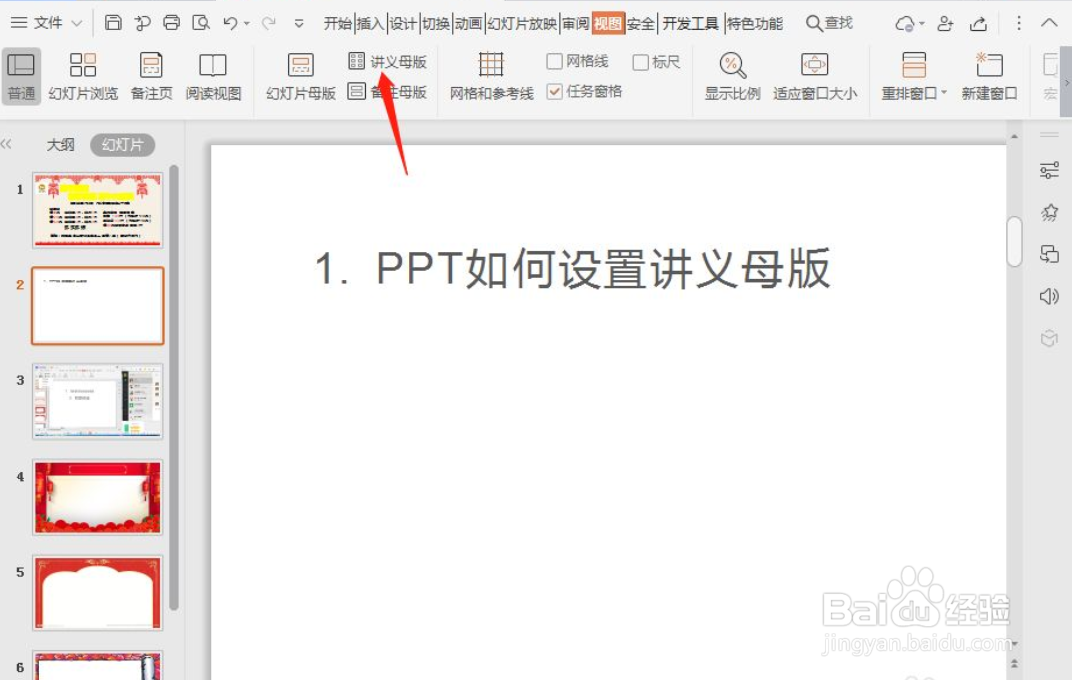The height and width of the screenshot is (680, 1072).
Task: Open 网格和参考线 settings
Action: point(491,76)
